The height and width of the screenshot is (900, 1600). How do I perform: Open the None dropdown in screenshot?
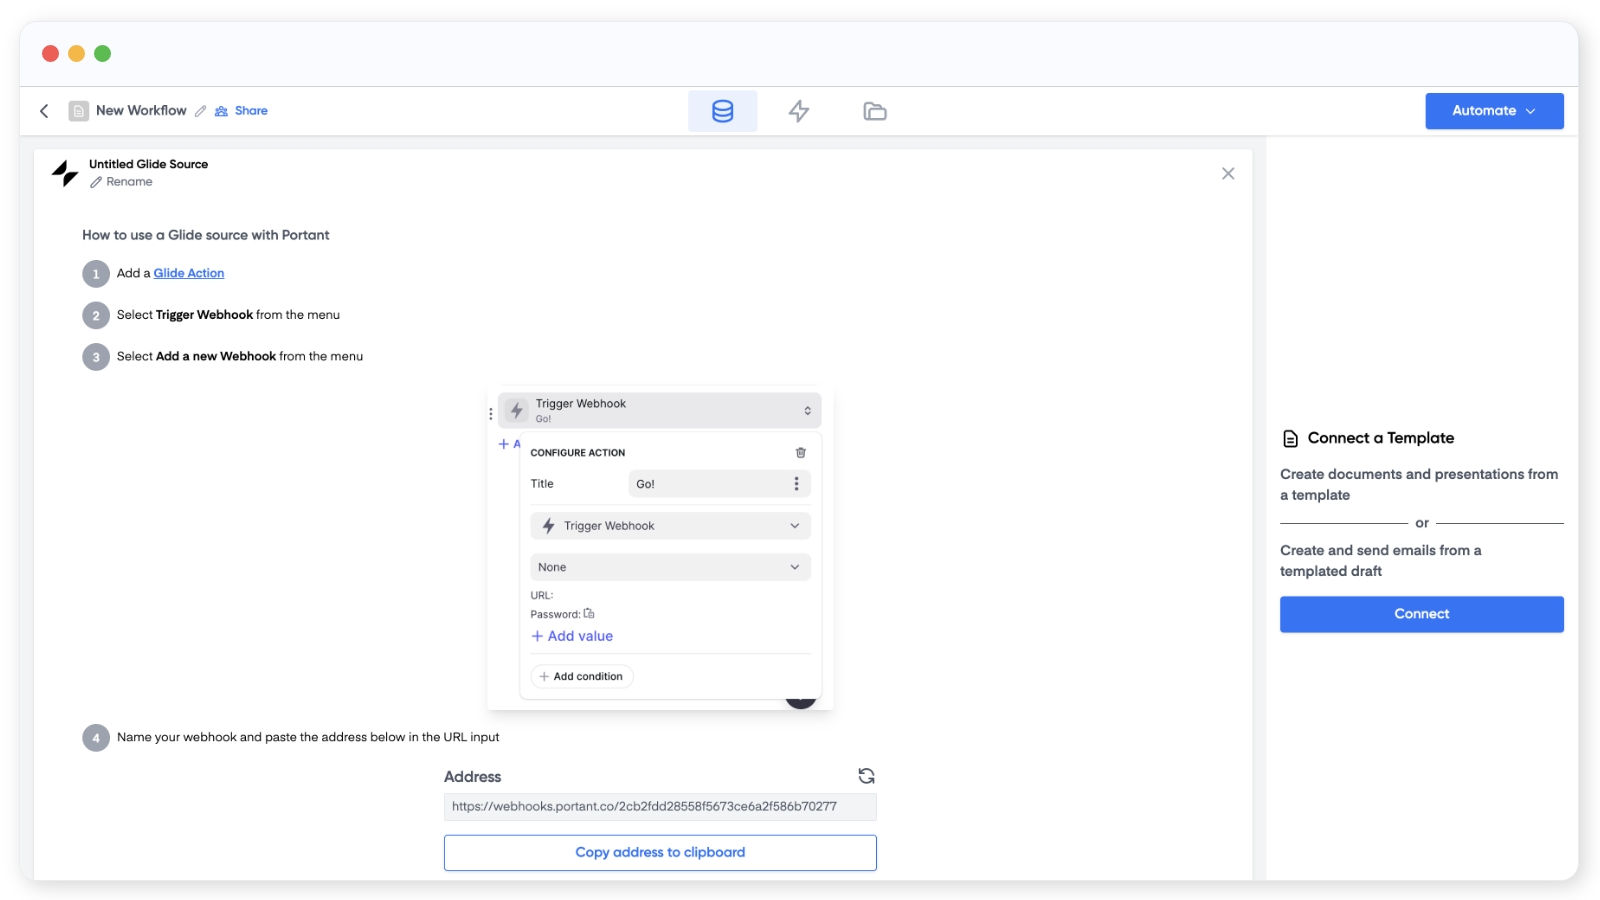click(670, 567)
